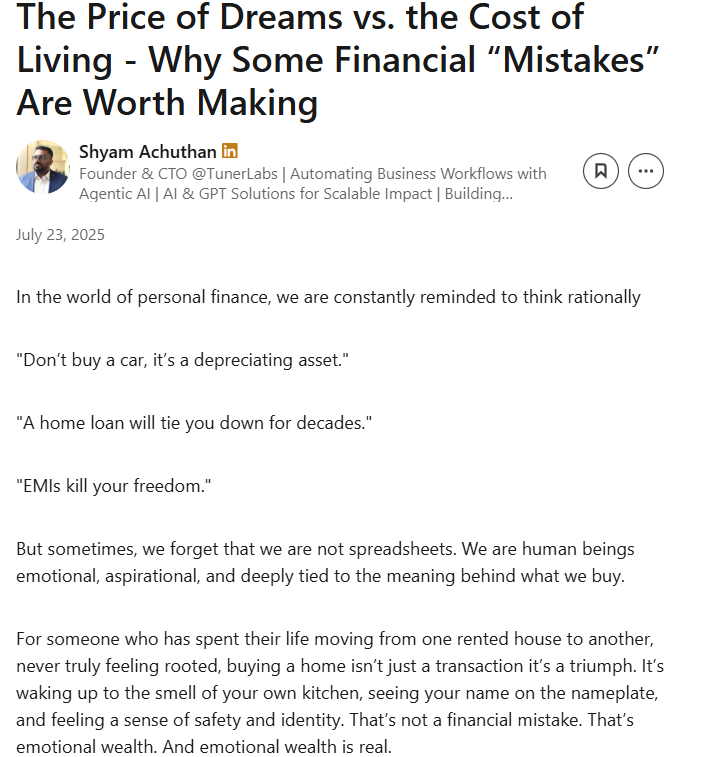Screen dimensions: 705x757
Task: Click the "EMIs kill your freedom" quote
Action: tap(113, 486)
